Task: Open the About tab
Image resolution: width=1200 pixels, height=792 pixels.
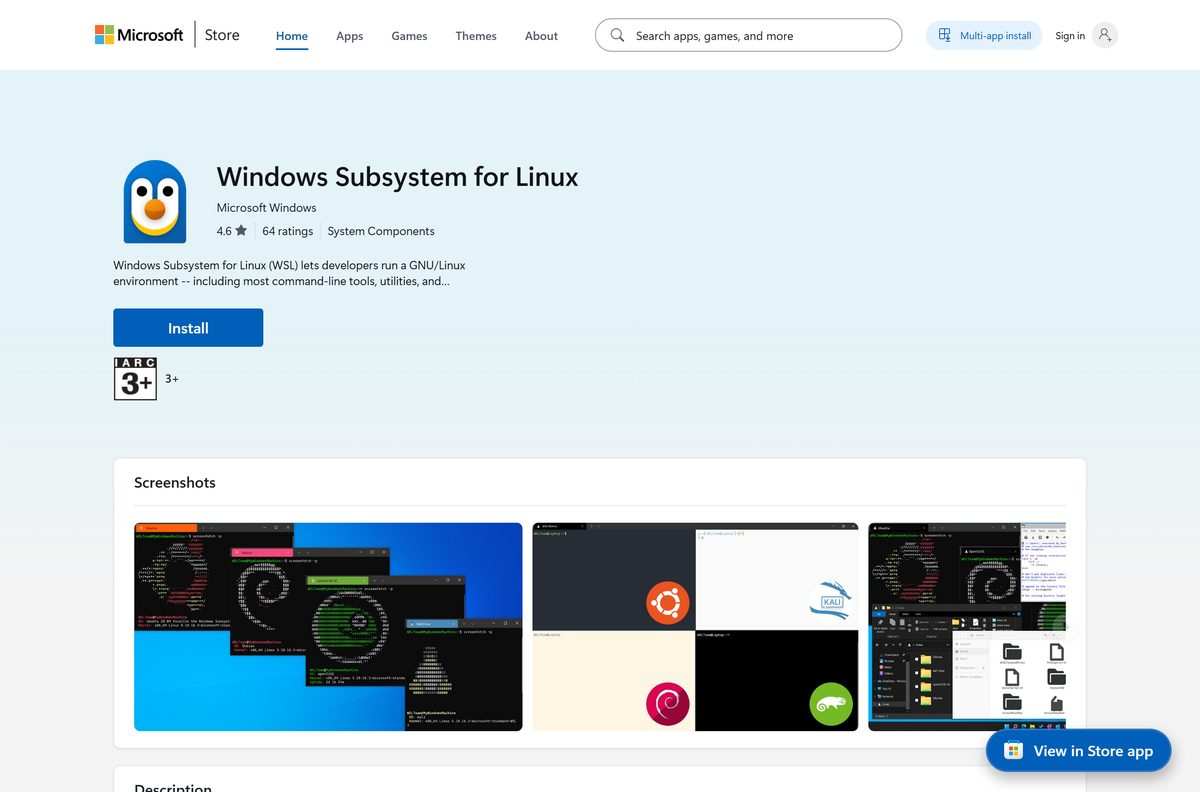Action: coord(541,36)
